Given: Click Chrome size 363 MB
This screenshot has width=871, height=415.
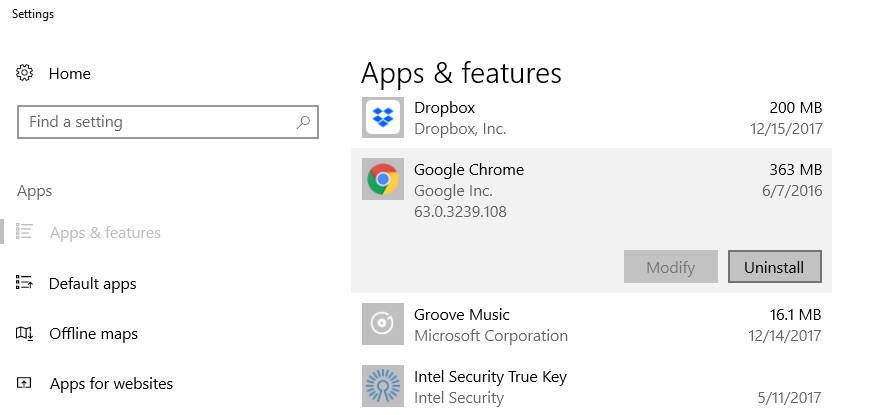Looking at the screenshot, I should pos(795,169).
